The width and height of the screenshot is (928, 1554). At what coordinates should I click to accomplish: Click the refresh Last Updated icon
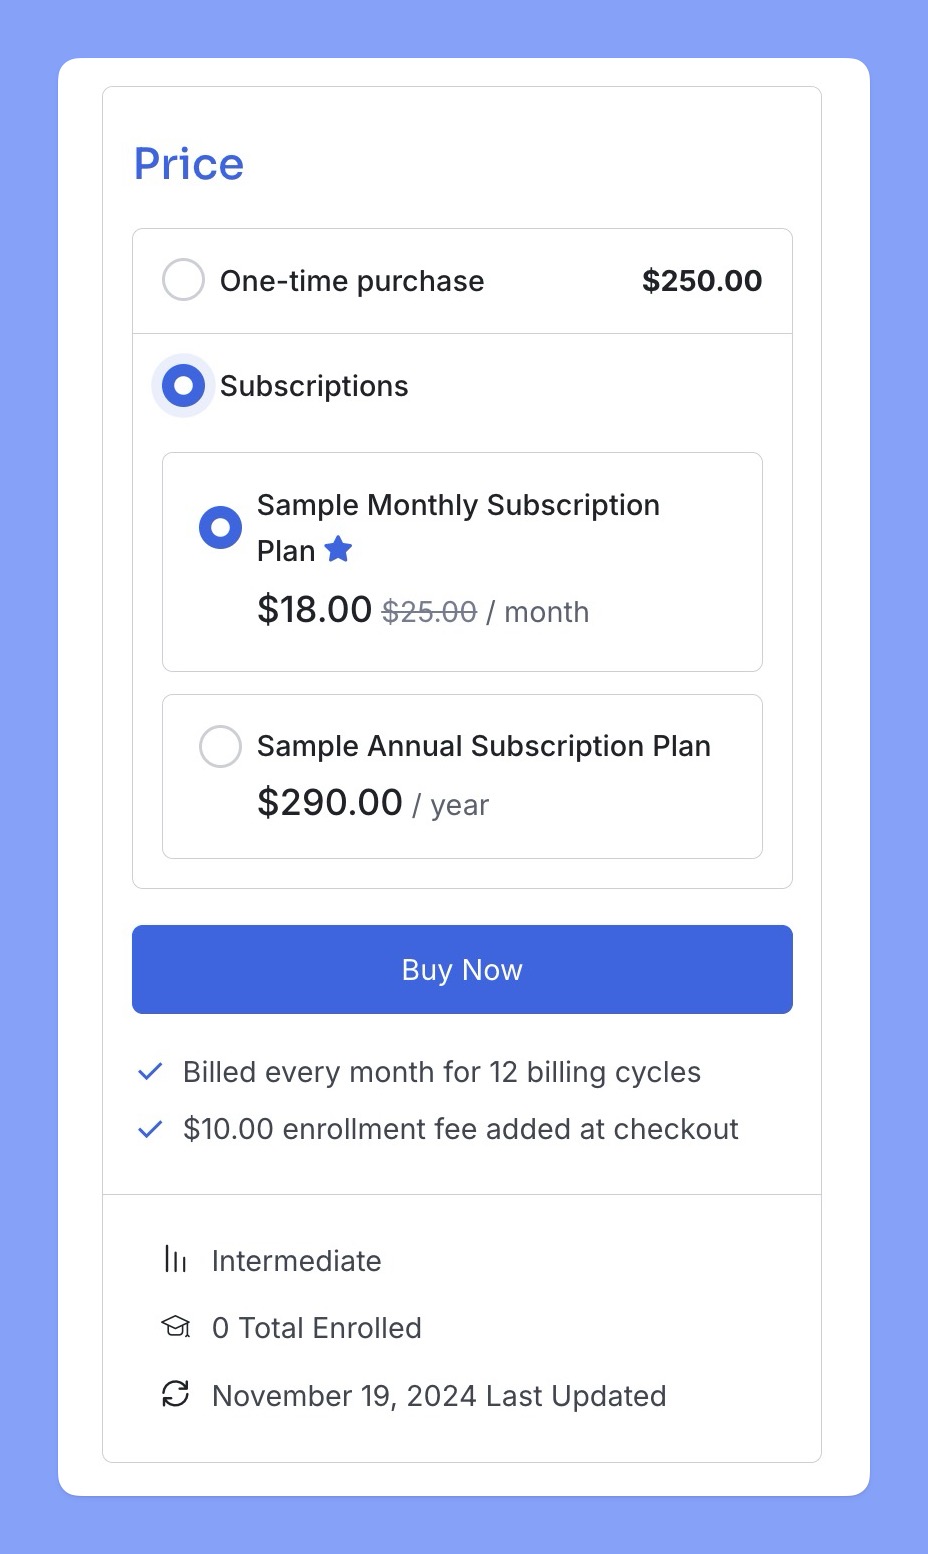(x=176, y=1394)
